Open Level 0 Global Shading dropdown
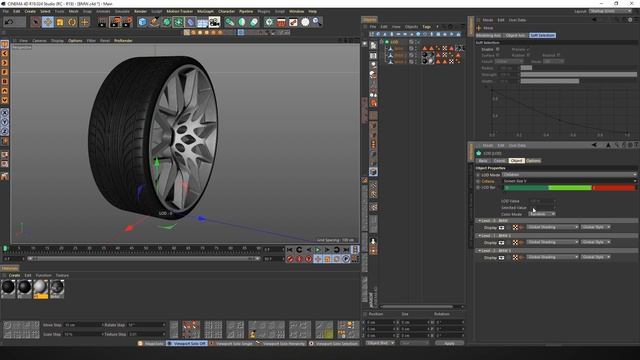The image size is (640, 360). (x=552, y=227)
